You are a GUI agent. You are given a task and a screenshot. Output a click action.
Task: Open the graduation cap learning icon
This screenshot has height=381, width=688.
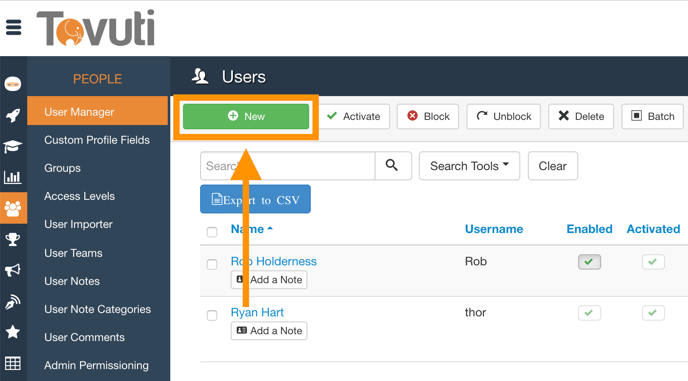[13, 146]
